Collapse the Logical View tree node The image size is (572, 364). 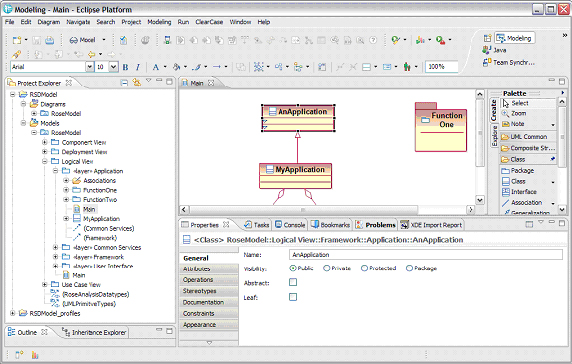[x=45, y=161]
